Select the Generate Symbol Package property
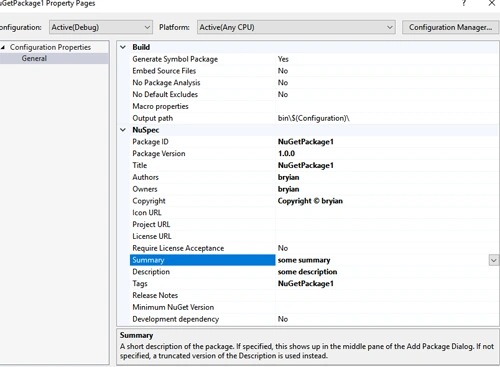The image size is (500, 367). tap(175, 59)
